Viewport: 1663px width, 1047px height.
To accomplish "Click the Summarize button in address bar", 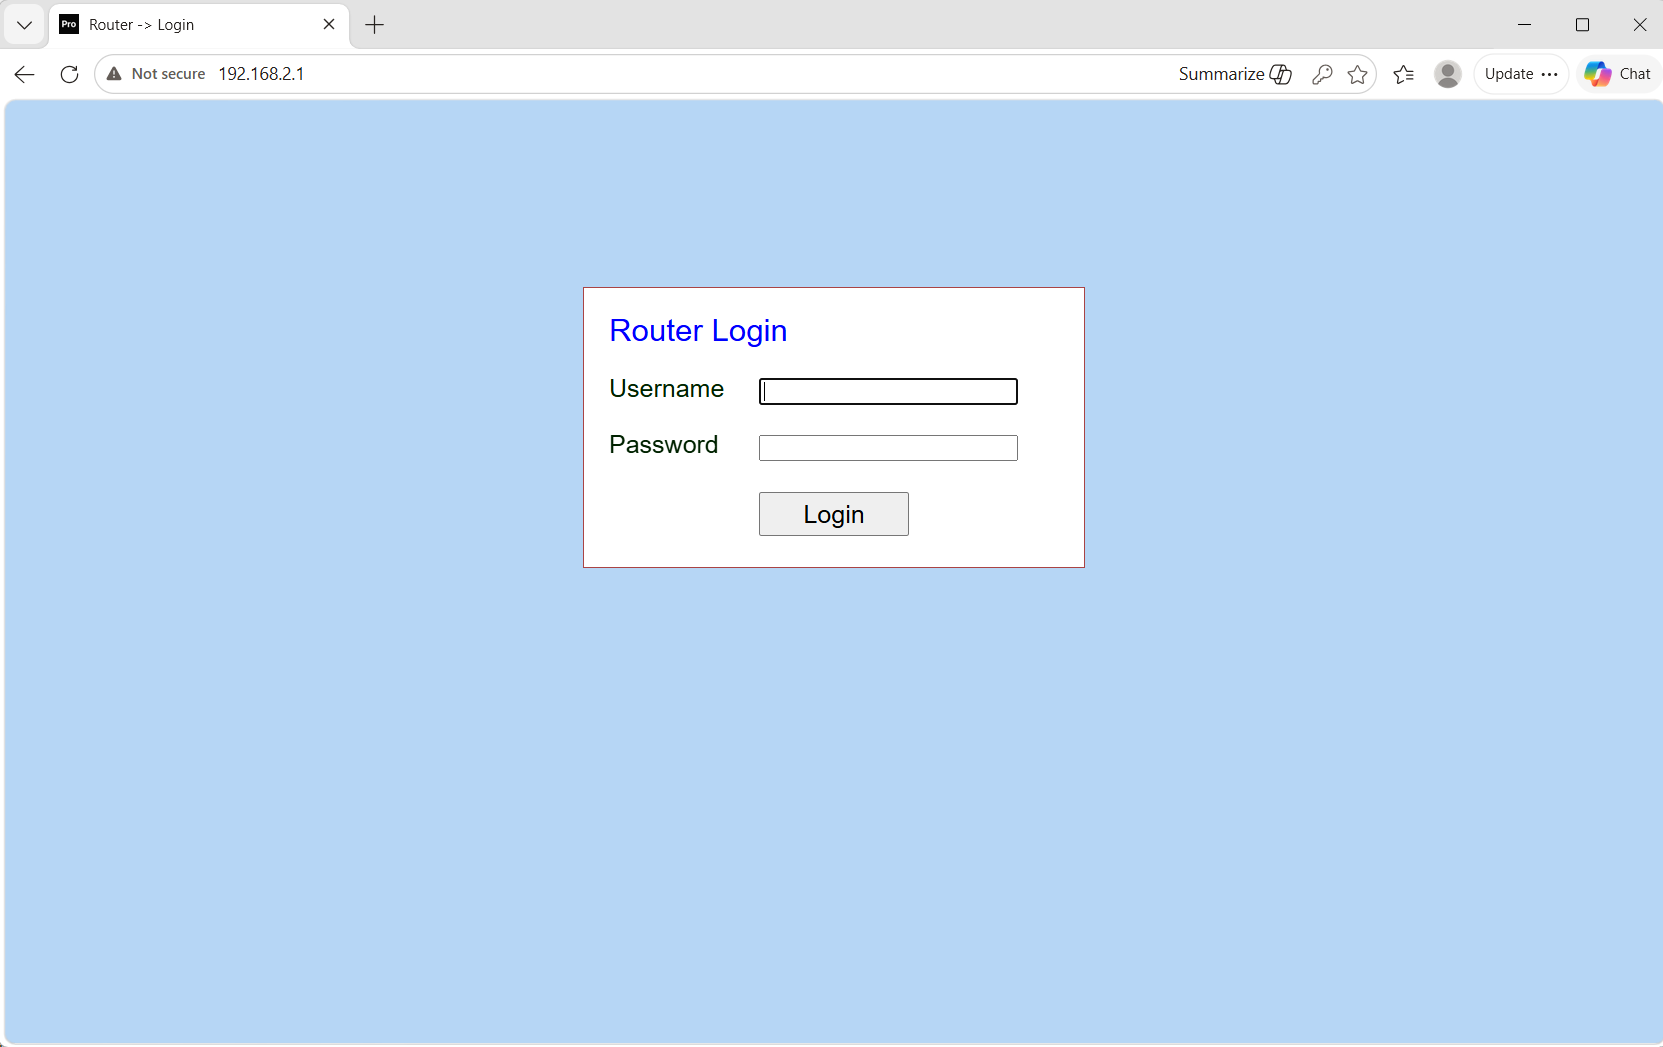I will (1235, 74).
